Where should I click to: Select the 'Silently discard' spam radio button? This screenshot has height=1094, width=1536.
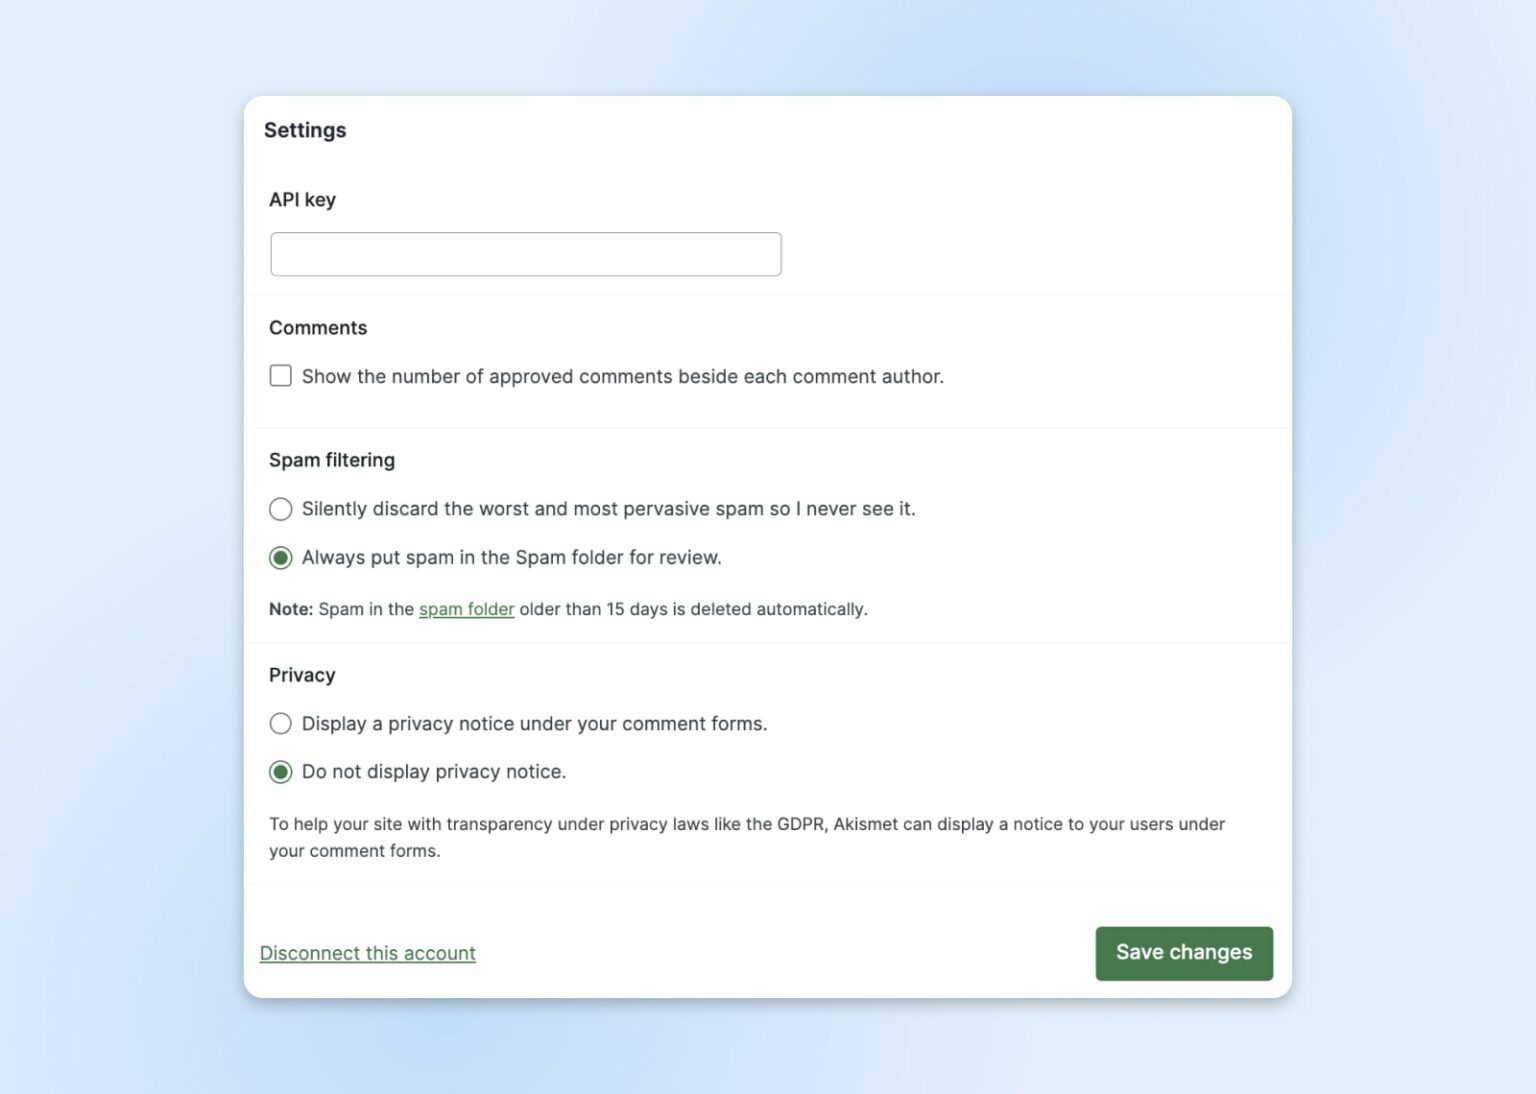pos(281,509)
